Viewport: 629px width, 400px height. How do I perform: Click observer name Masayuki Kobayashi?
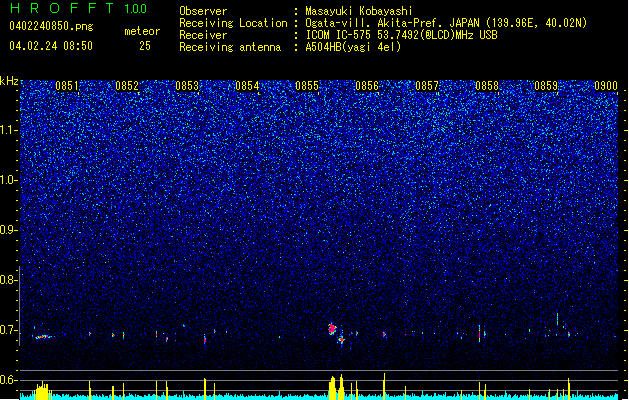click(x=359, y=11)
